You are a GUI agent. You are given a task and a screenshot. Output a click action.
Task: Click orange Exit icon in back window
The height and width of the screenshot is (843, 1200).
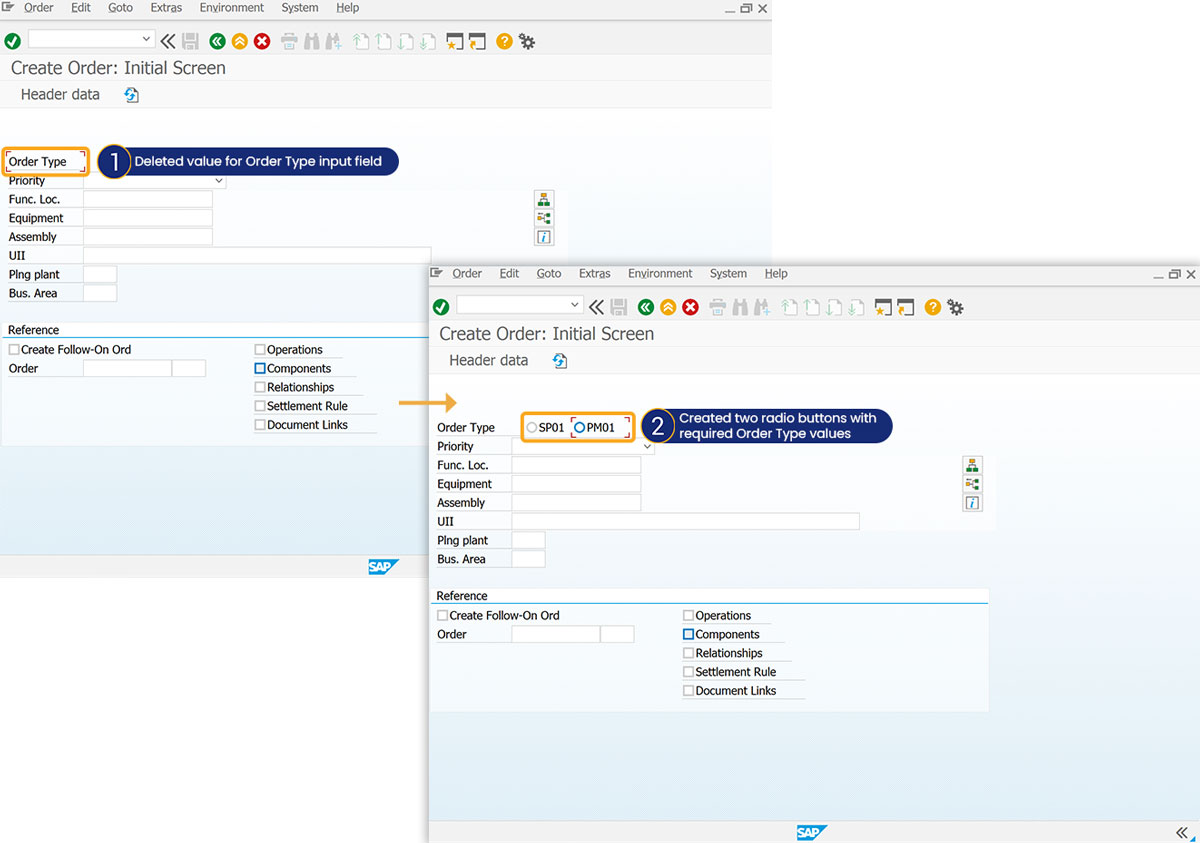tap(239, 41)
